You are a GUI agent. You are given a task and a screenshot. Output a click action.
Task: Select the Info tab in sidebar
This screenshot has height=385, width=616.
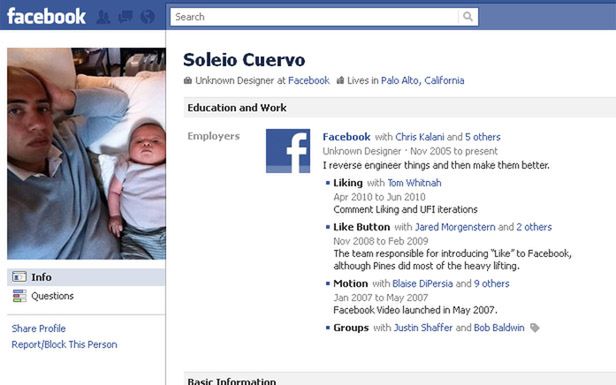pos(86,277)
